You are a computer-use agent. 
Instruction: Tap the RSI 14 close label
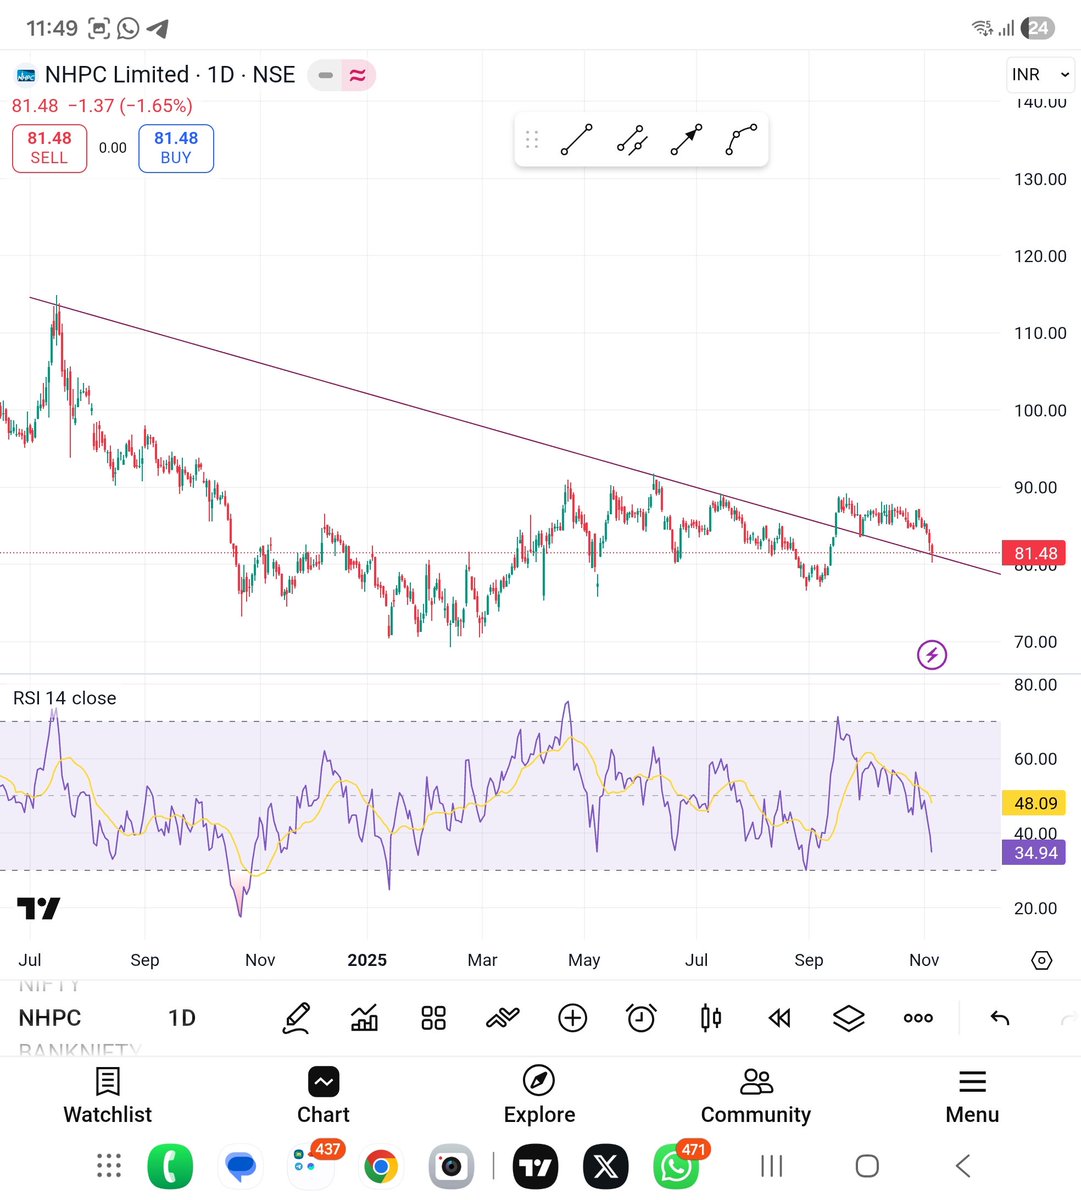[64, 698]
